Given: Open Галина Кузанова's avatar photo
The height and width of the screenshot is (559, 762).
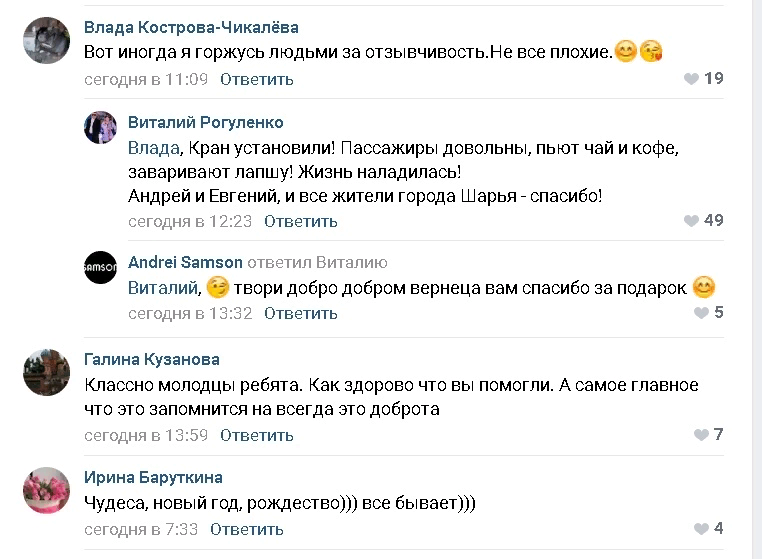Looking at the screenshot, I should [47, 372].
